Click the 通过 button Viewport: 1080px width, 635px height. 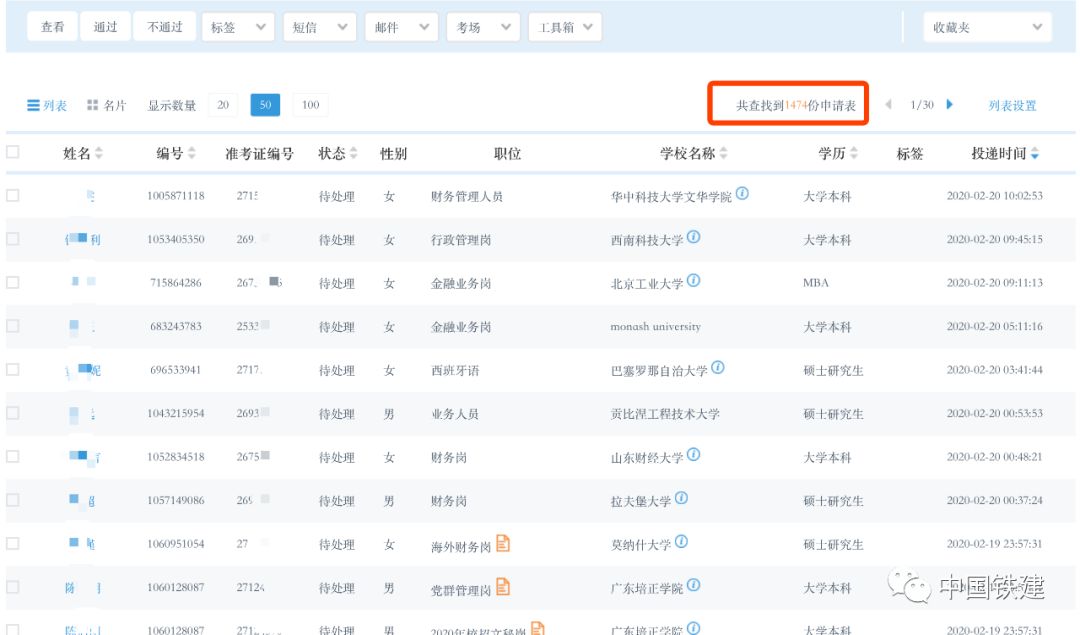[105, 28]
